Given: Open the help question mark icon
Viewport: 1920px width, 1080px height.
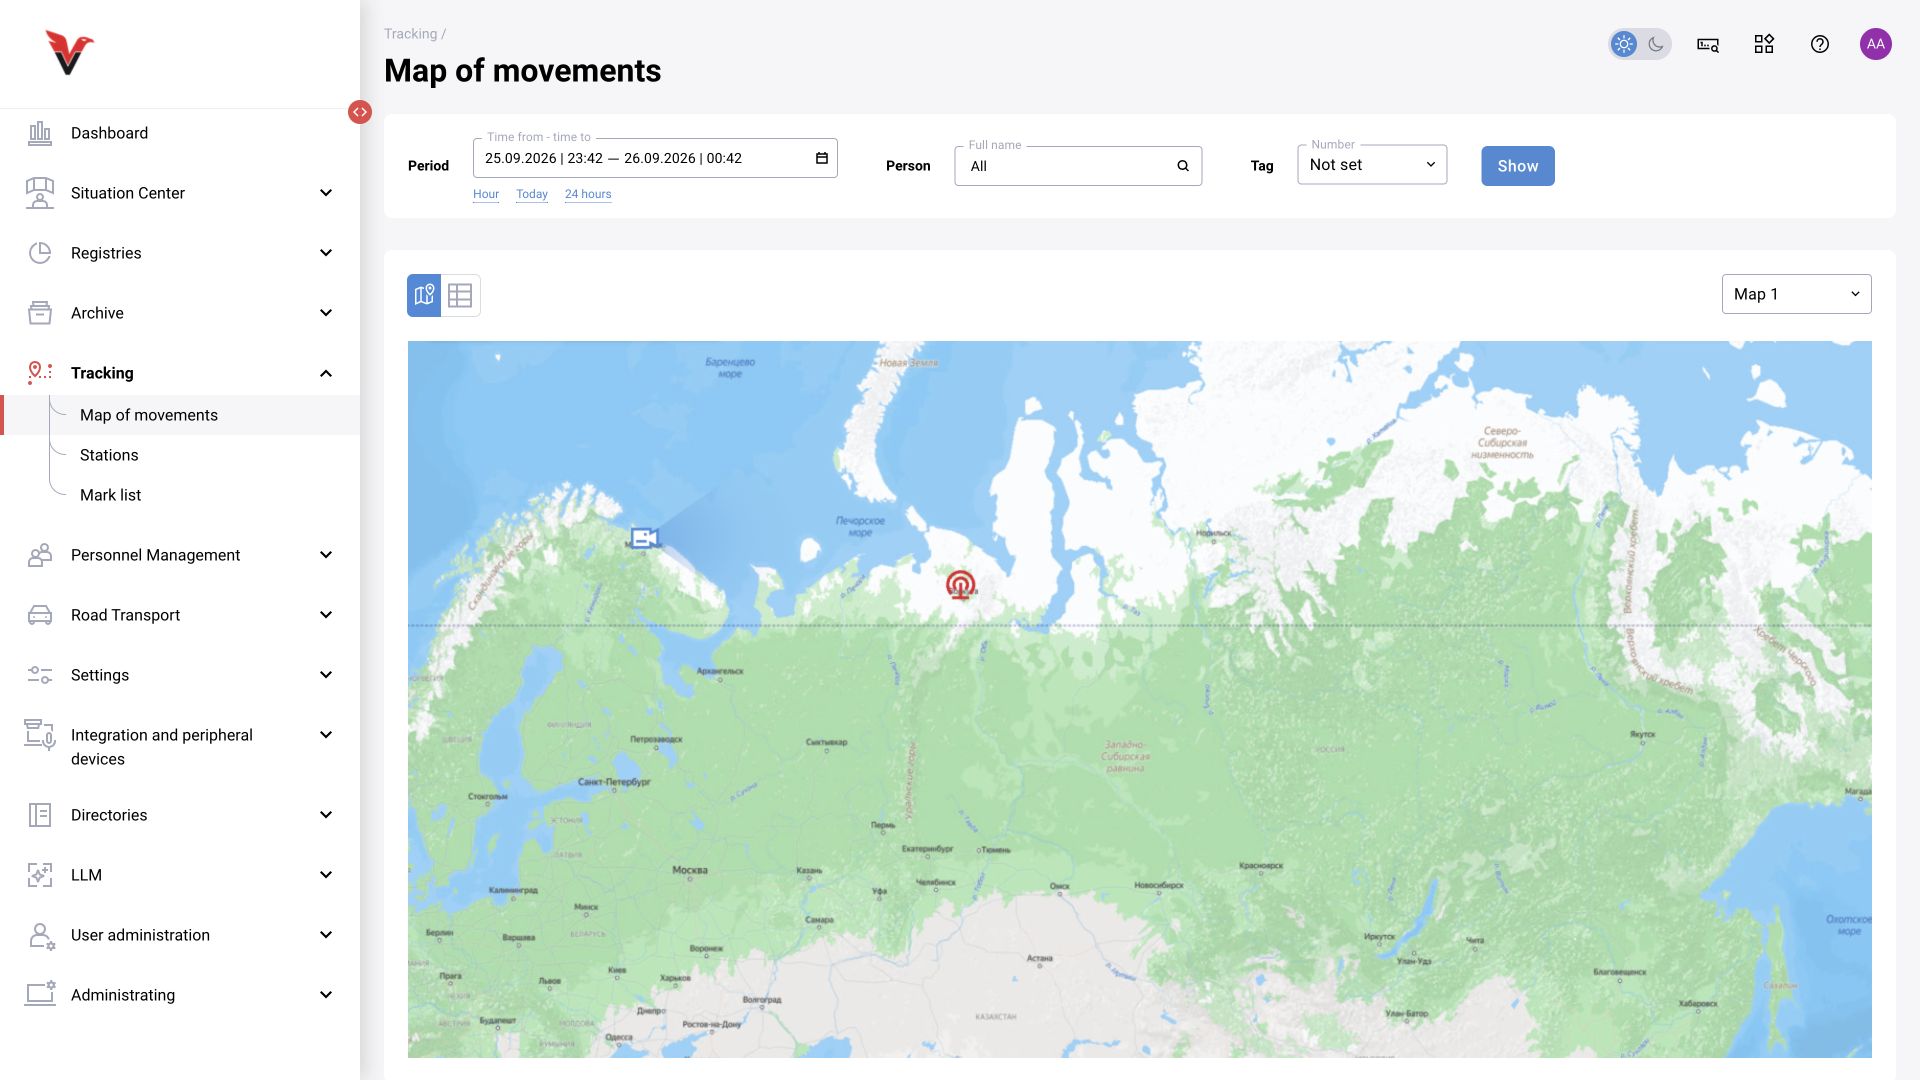Looking at the screenshot, I should click(1820, 44).
